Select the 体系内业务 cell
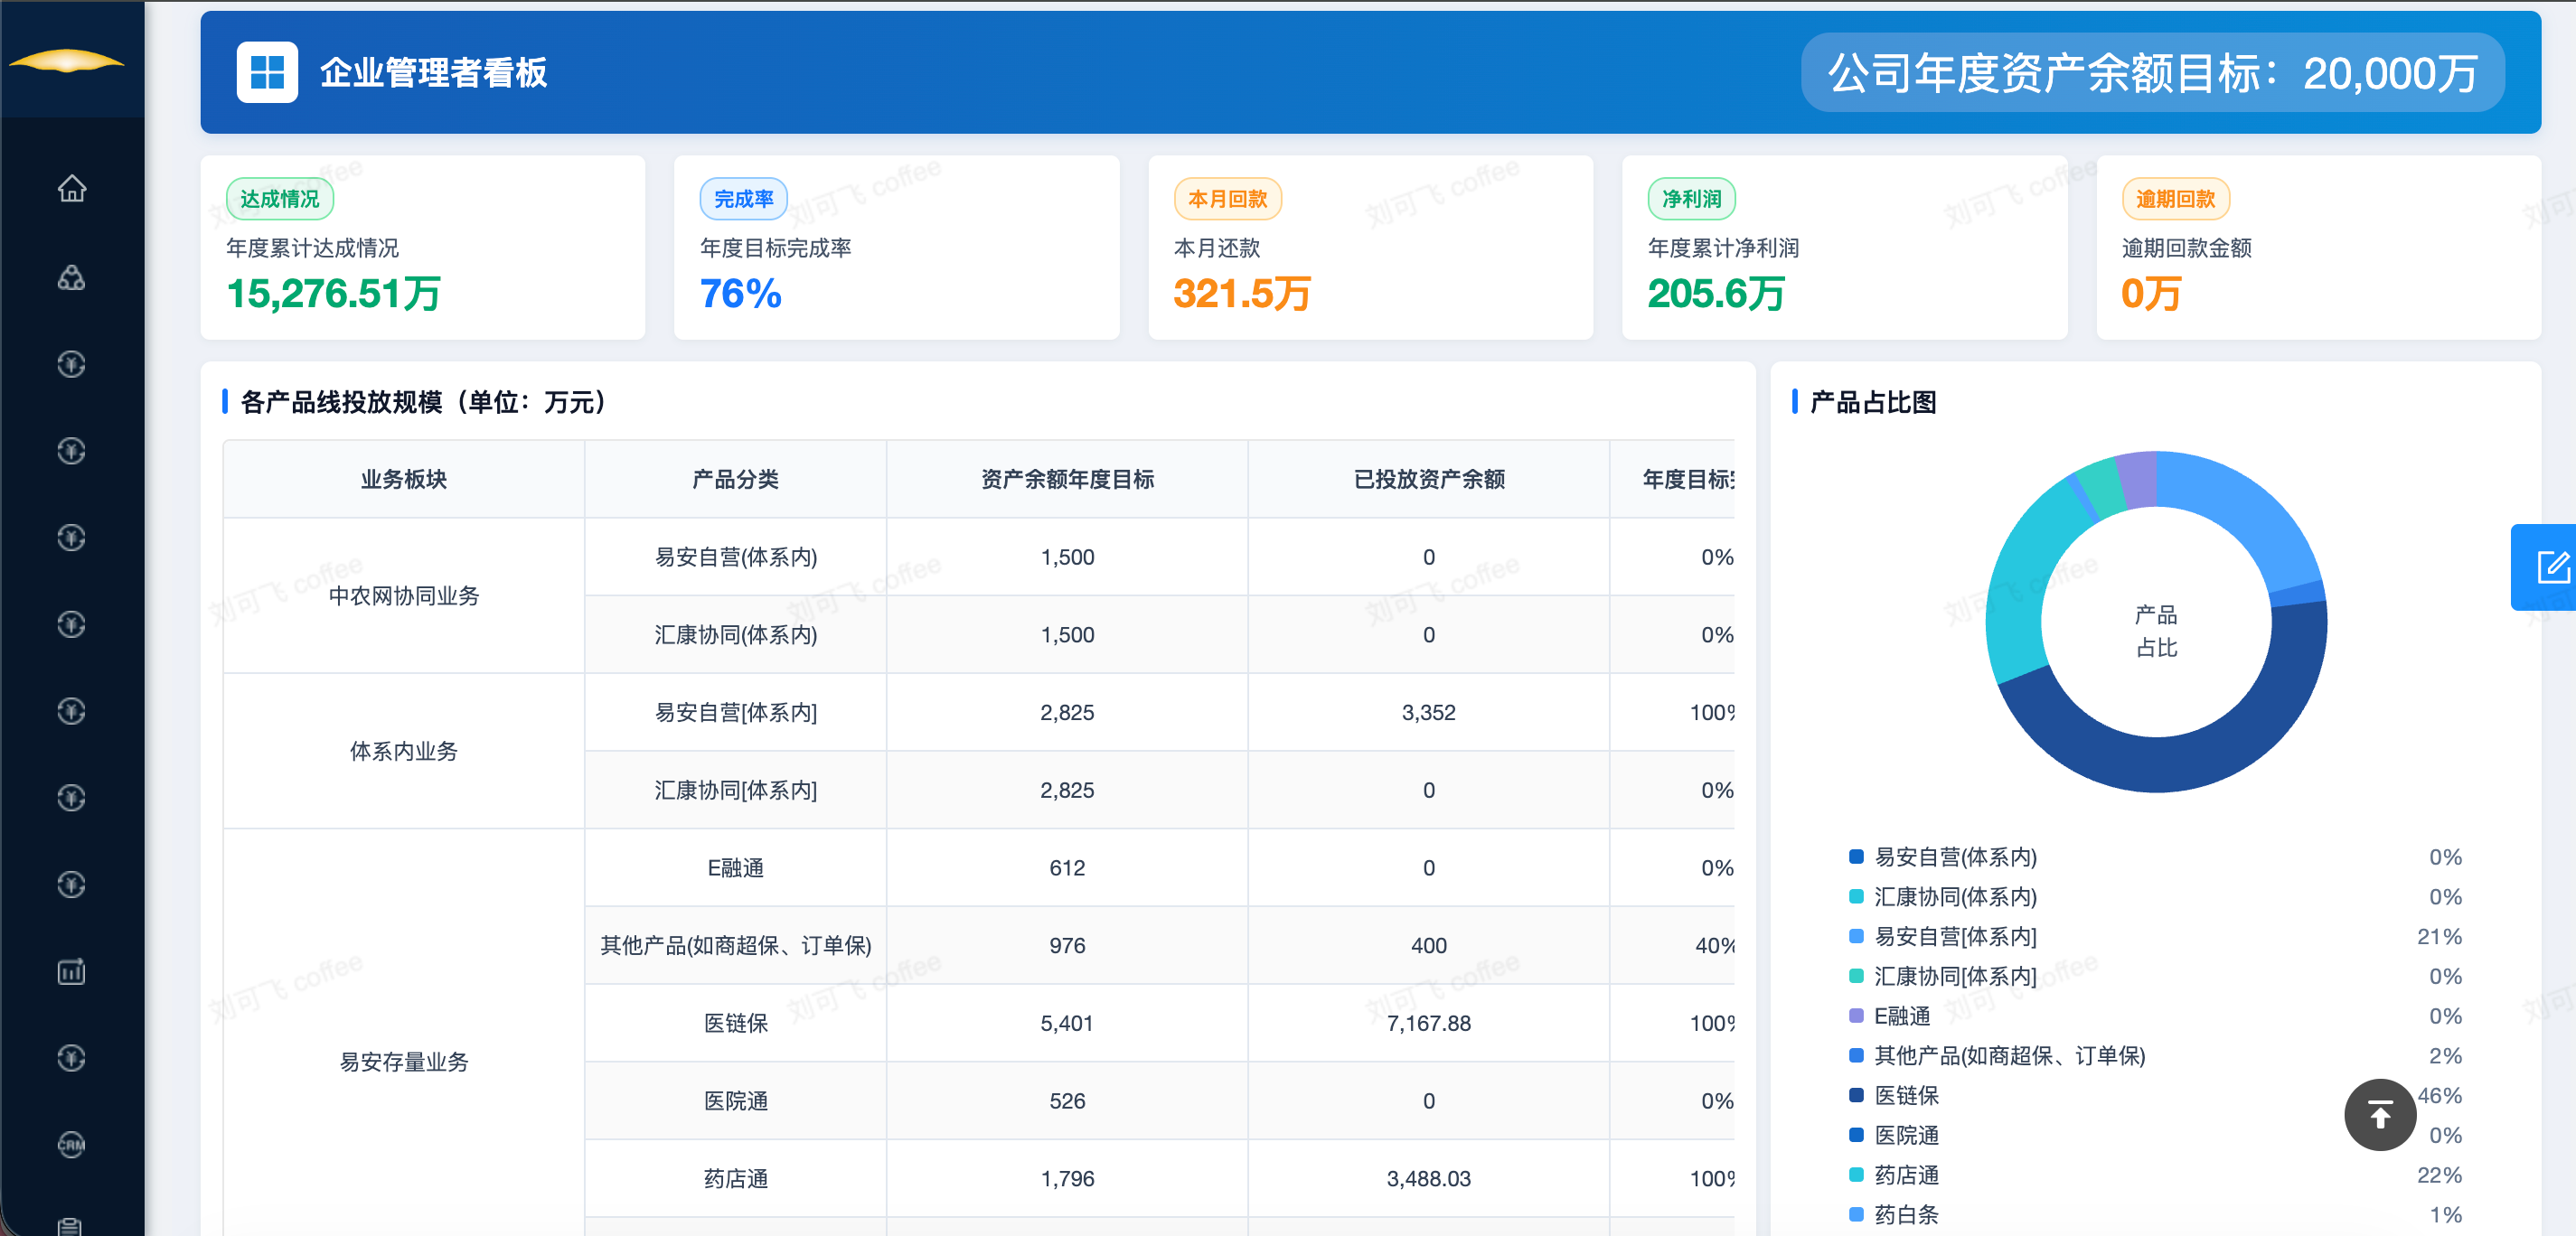2576x1236 pixels. pos(403,751)
